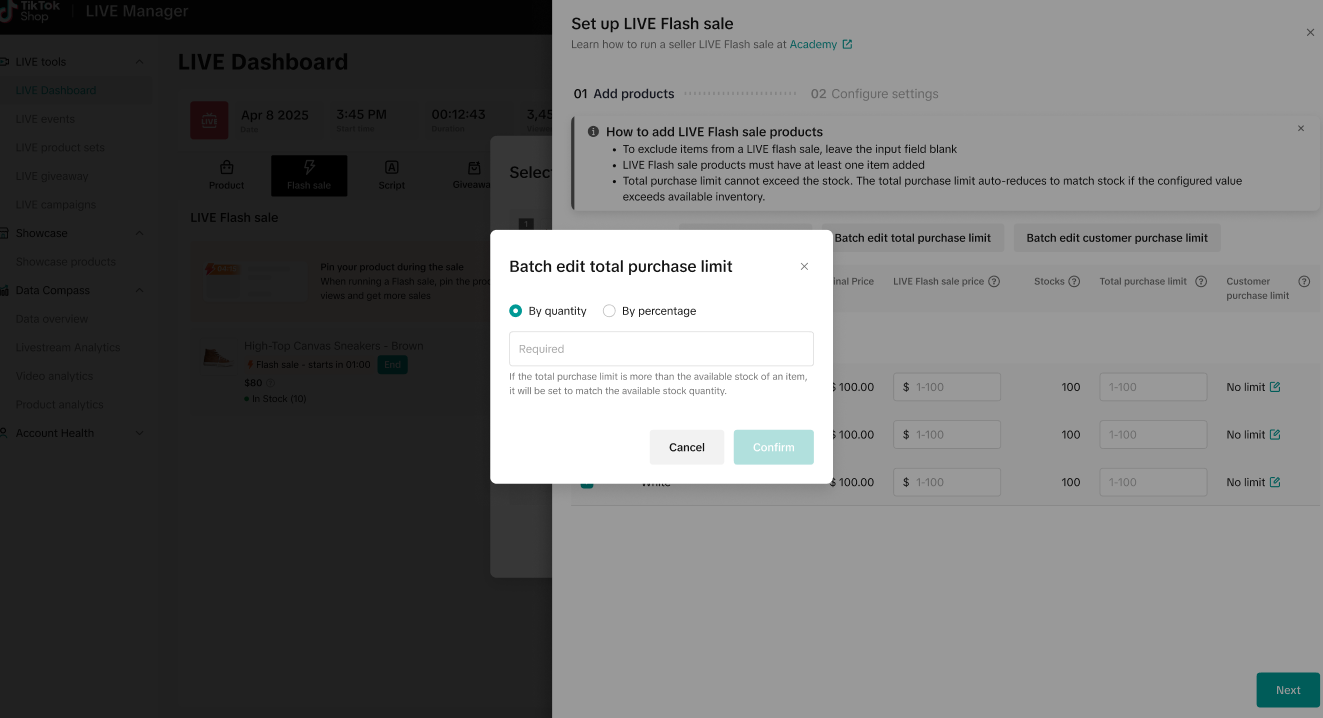This screenshot has width=1323, height=718.
Task: Click the Customer purchase limit help icon
Action: point(1304,282)
